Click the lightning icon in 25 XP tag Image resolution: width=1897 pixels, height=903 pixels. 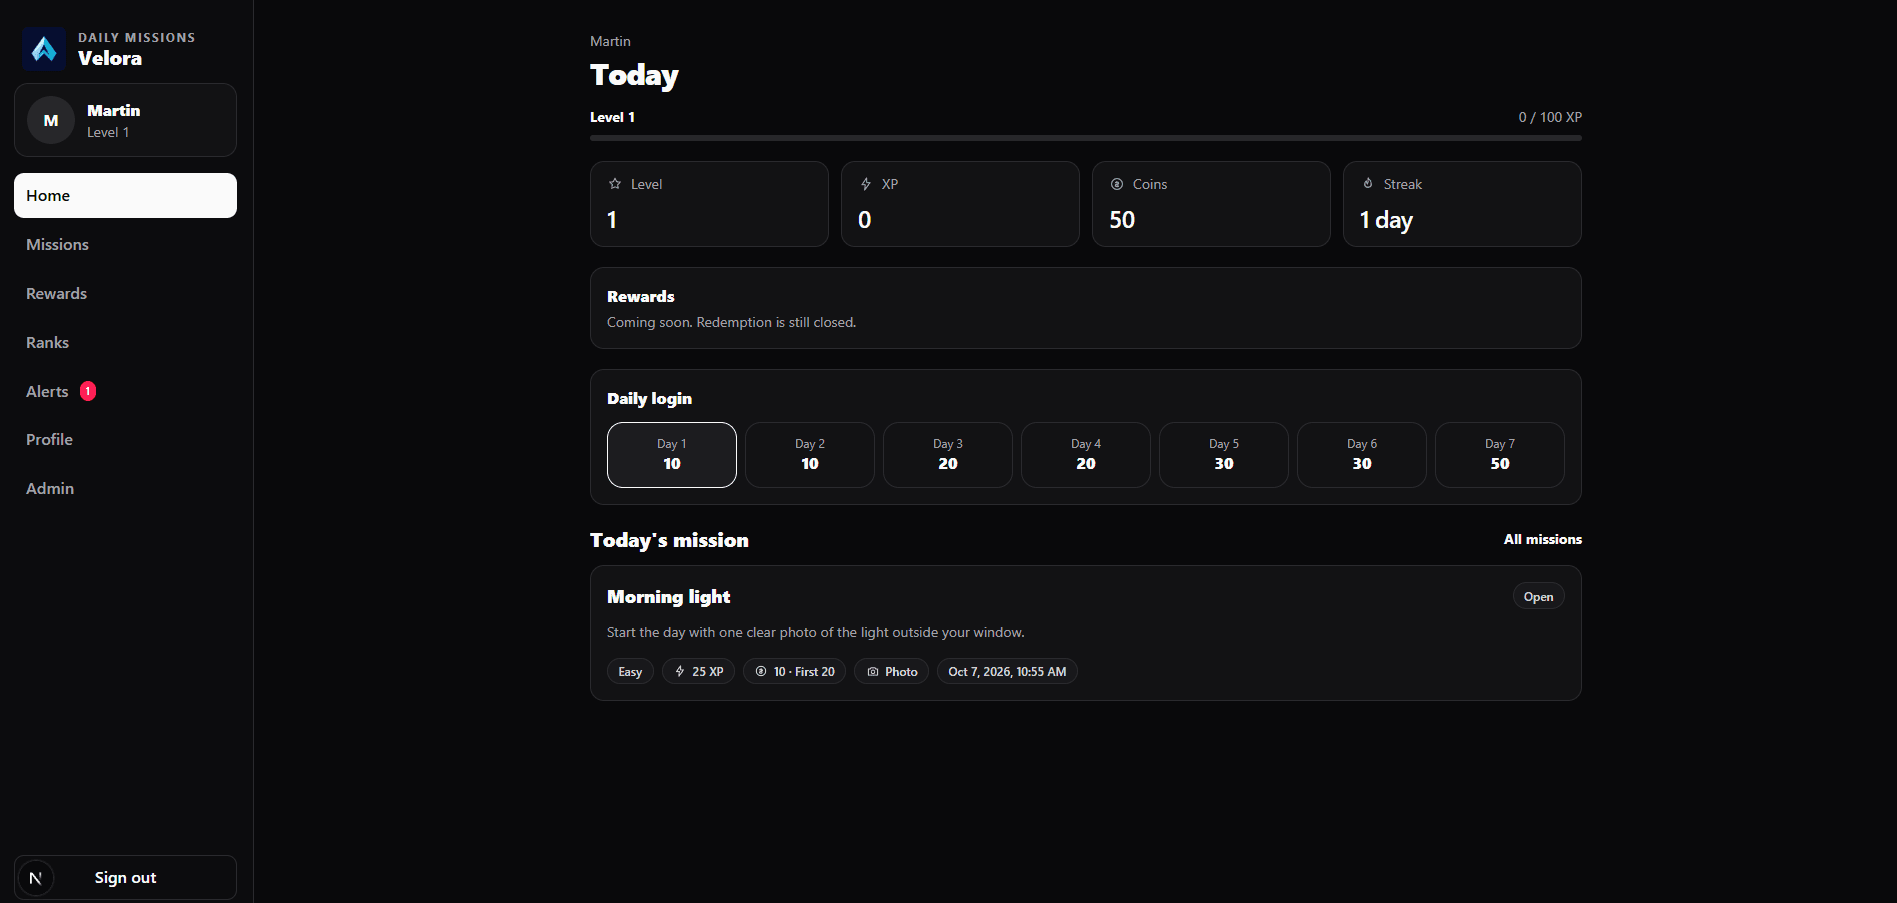tap(680, 672)
